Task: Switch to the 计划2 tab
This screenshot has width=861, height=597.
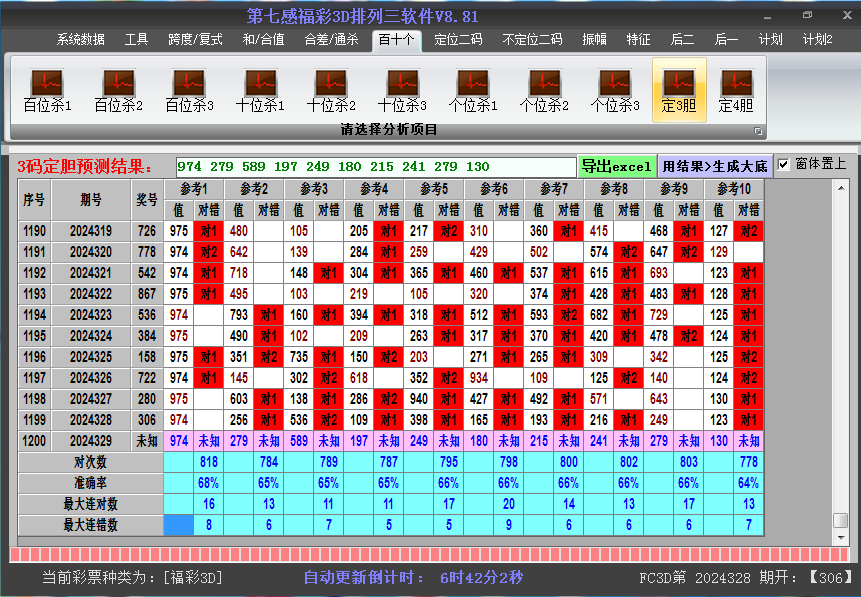Action: coord(818,40)
